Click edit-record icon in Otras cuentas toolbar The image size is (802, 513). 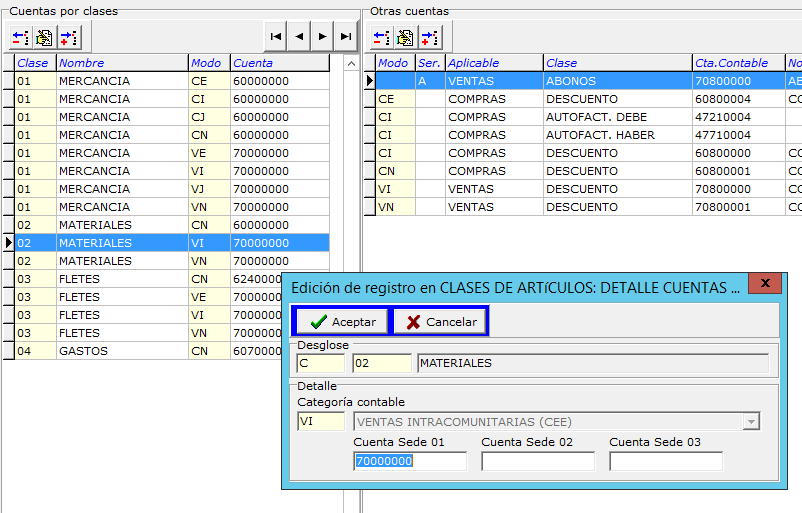[405, 38]
